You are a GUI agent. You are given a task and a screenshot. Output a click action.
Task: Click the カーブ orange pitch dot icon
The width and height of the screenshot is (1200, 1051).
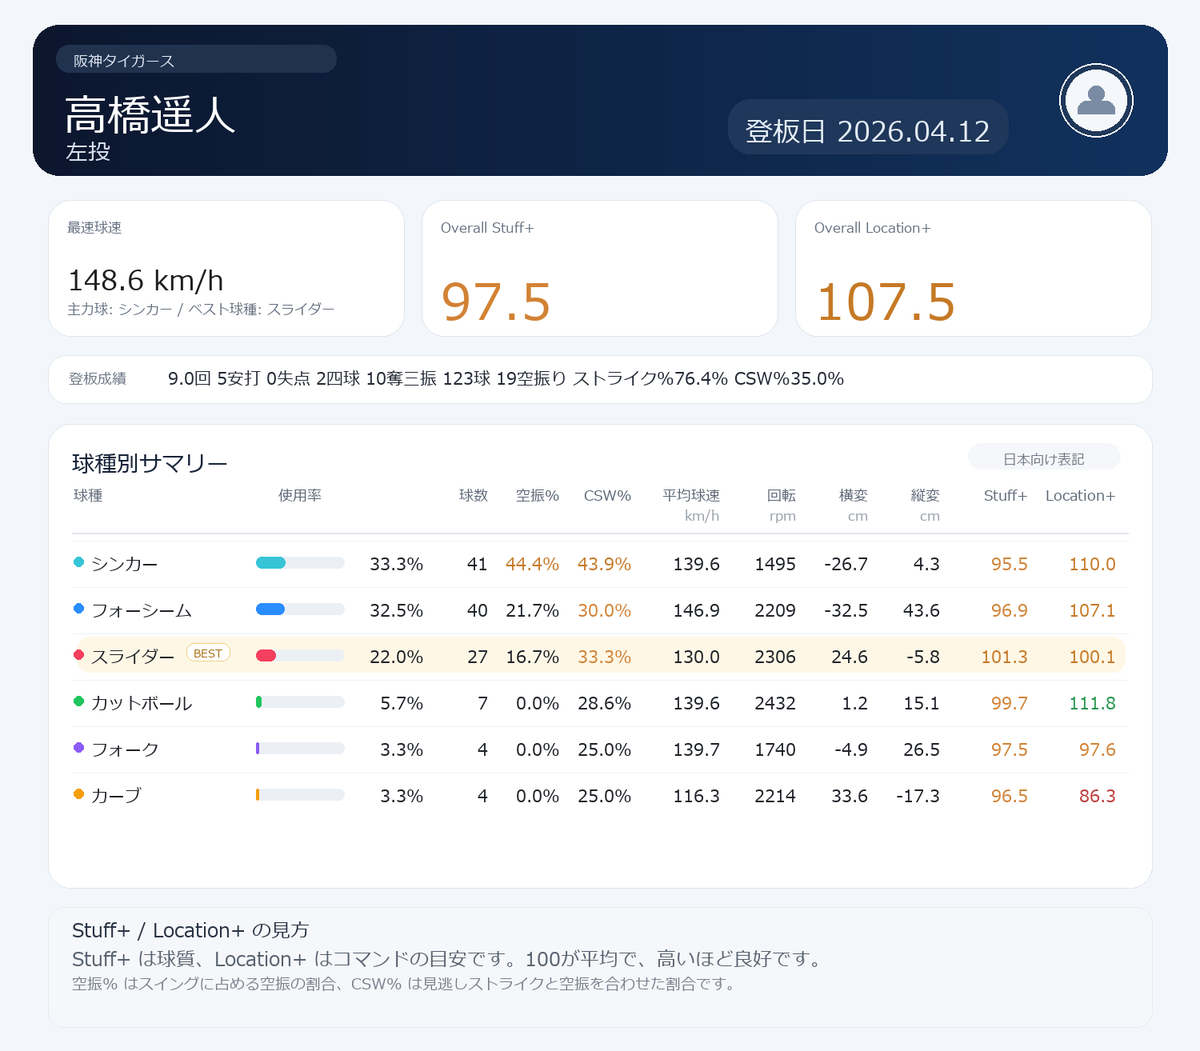pos(77,795)
